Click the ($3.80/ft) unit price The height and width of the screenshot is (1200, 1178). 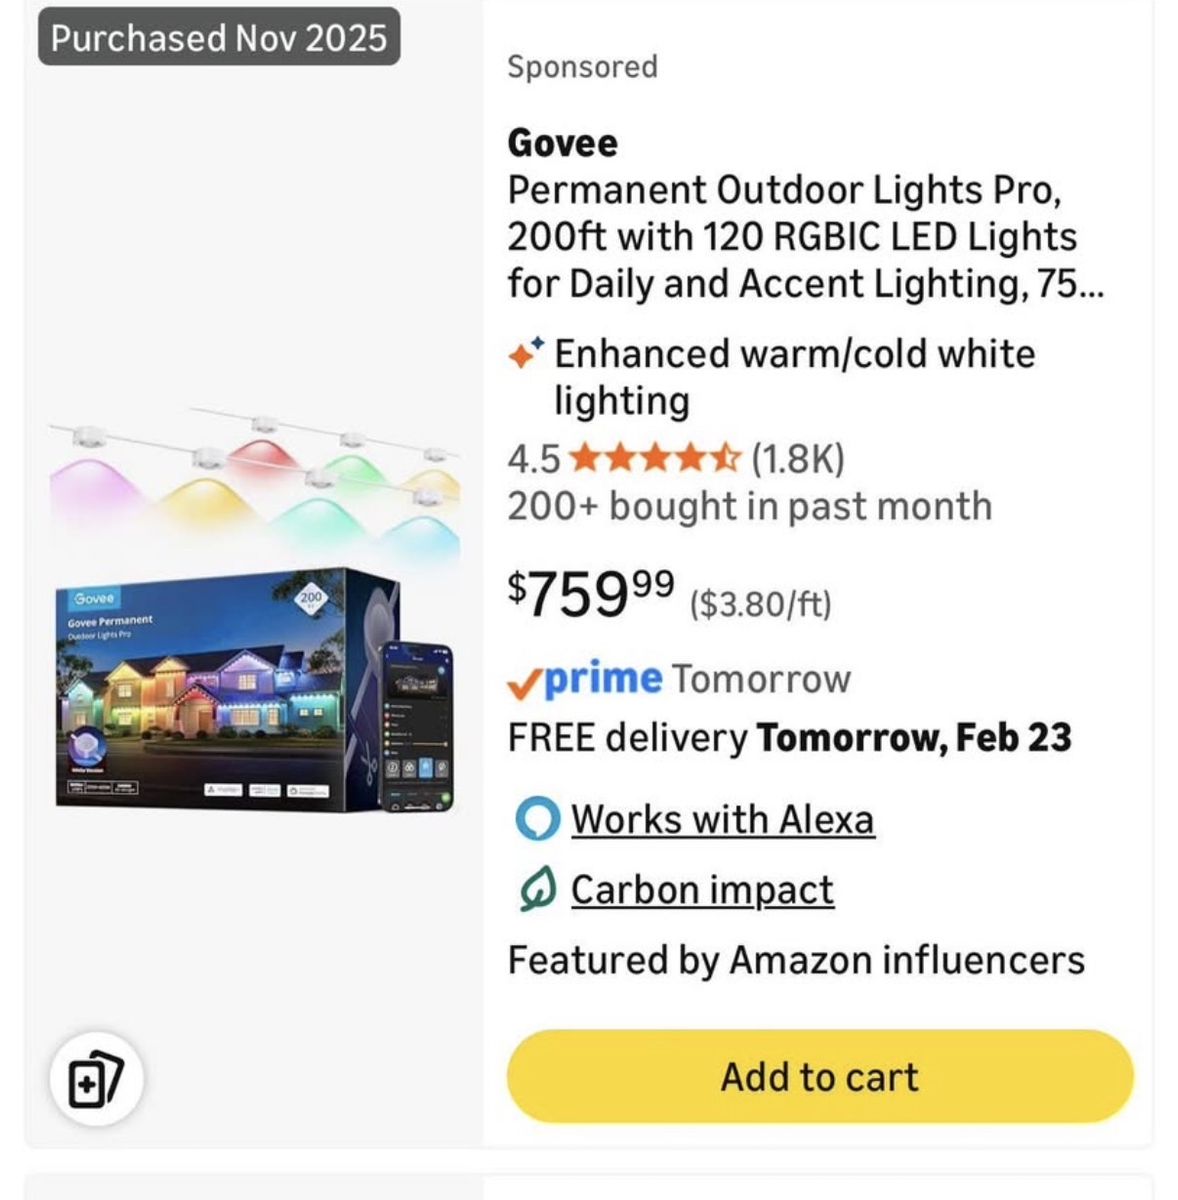tap(760, 604)
